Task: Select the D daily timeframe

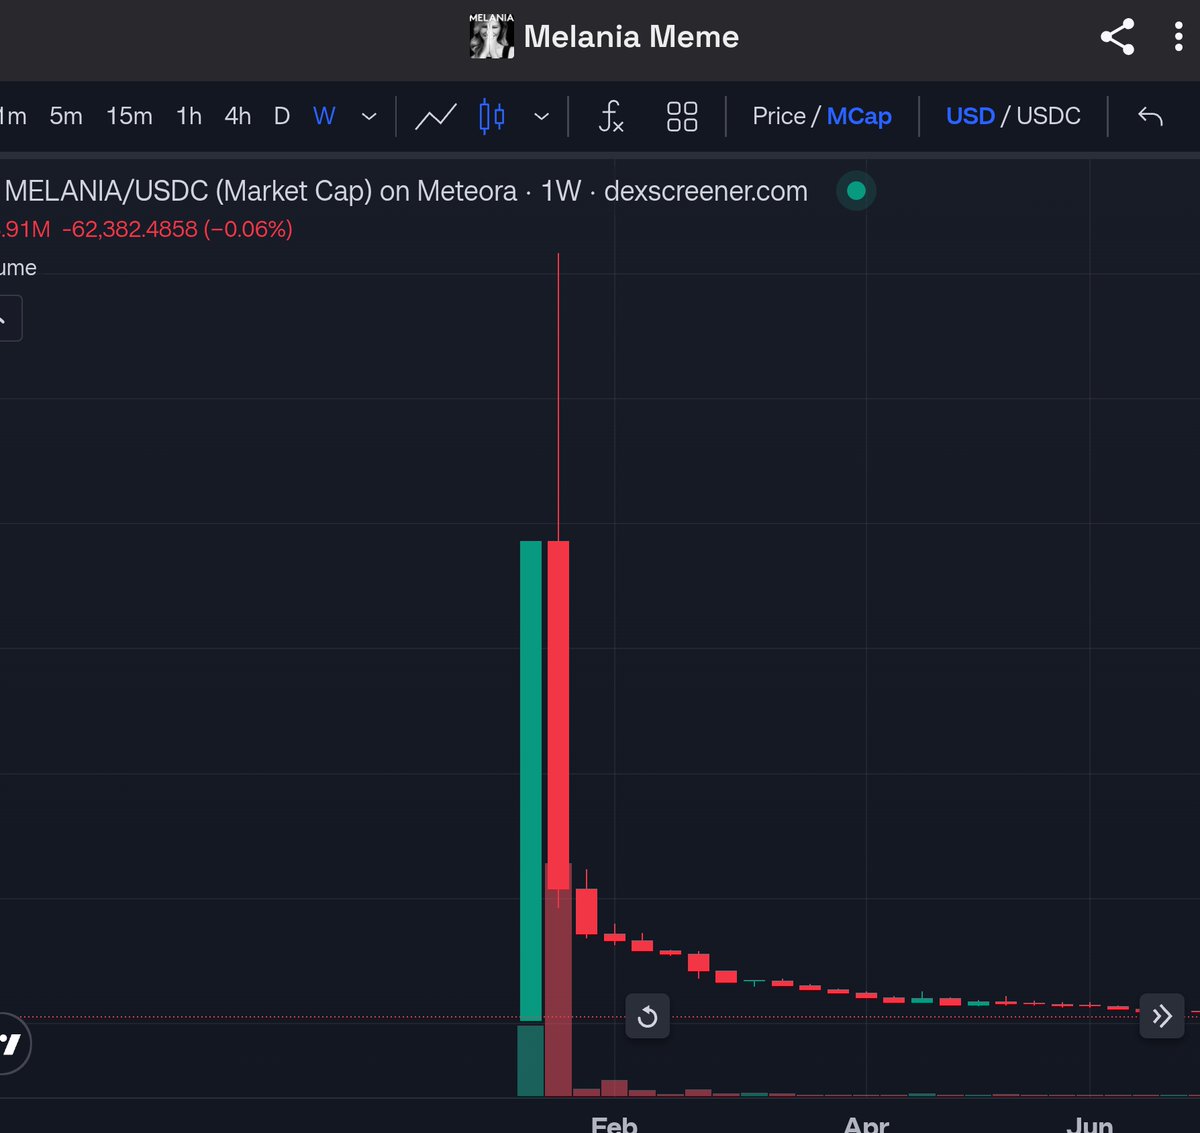Action: coord(282,116)
